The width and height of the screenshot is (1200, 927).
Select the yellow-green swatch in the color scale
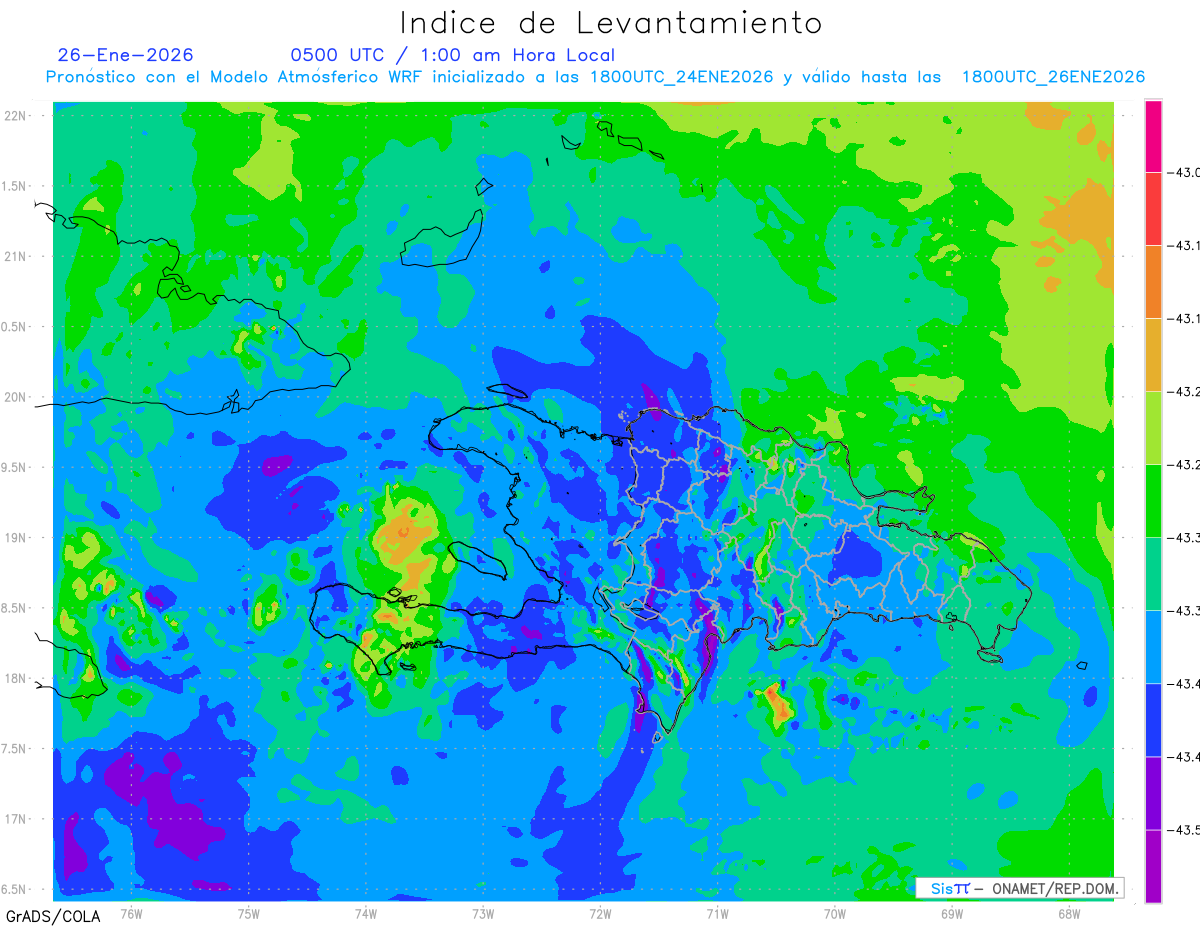pyautogui.click(x=1153, y=428)
